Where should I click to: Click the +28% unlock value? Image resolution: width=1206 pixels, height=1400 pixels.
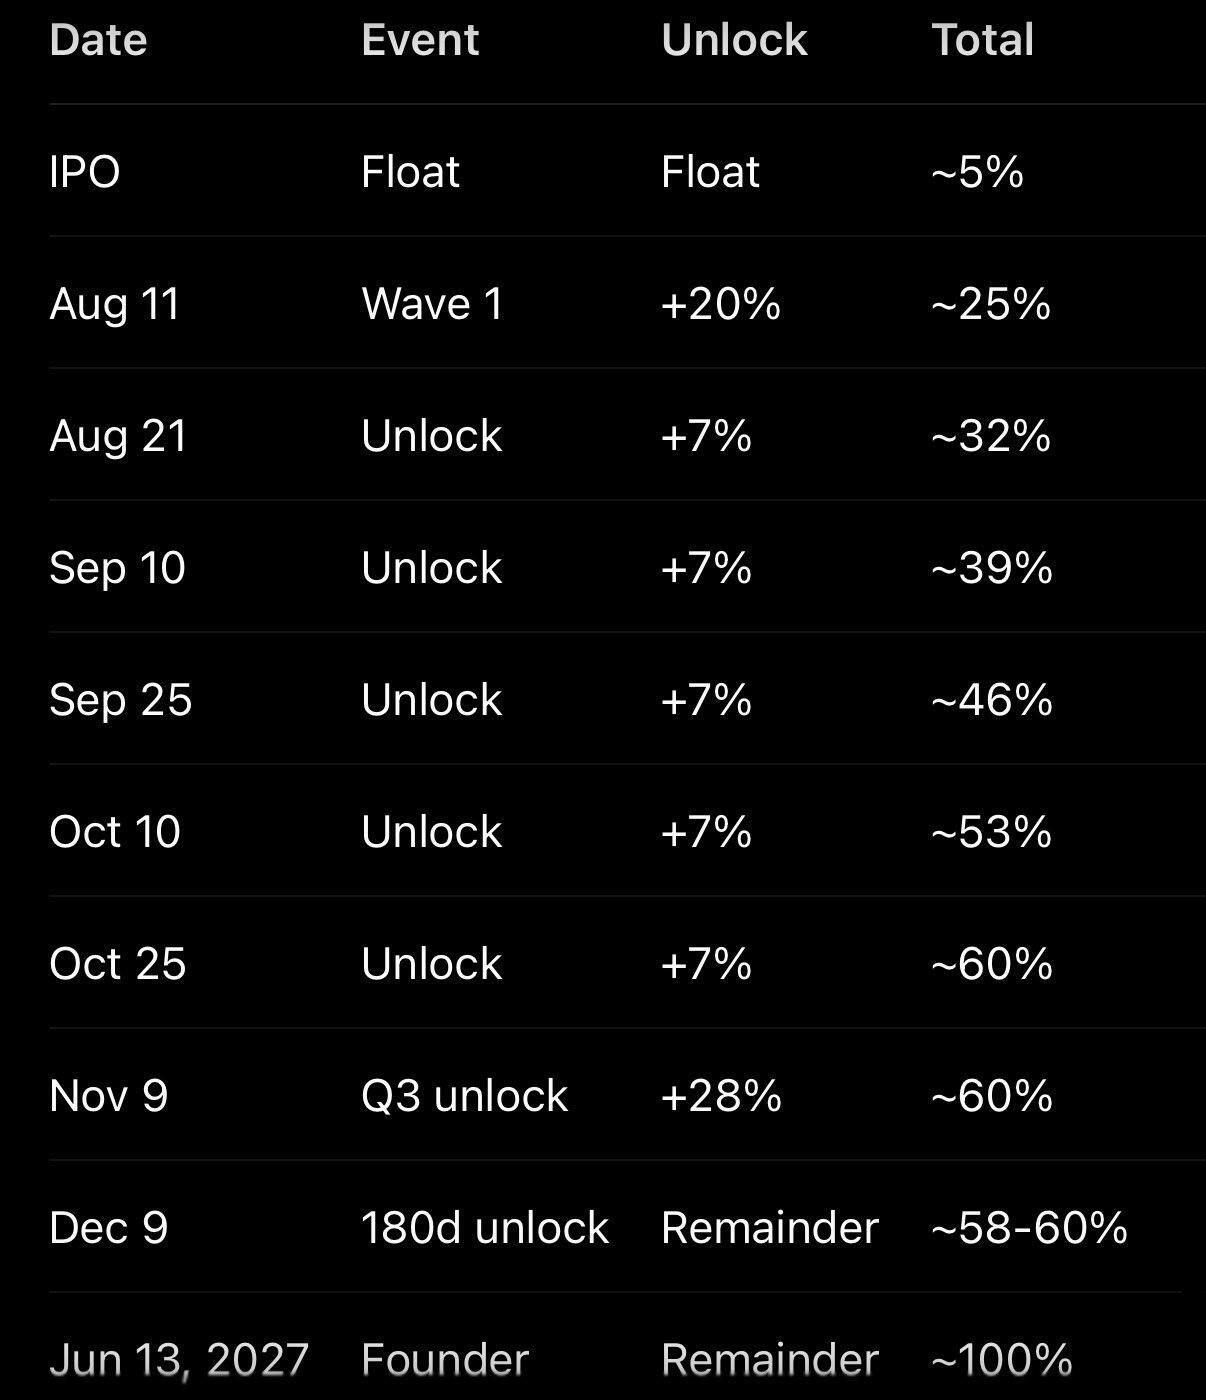click(721, 1096)
